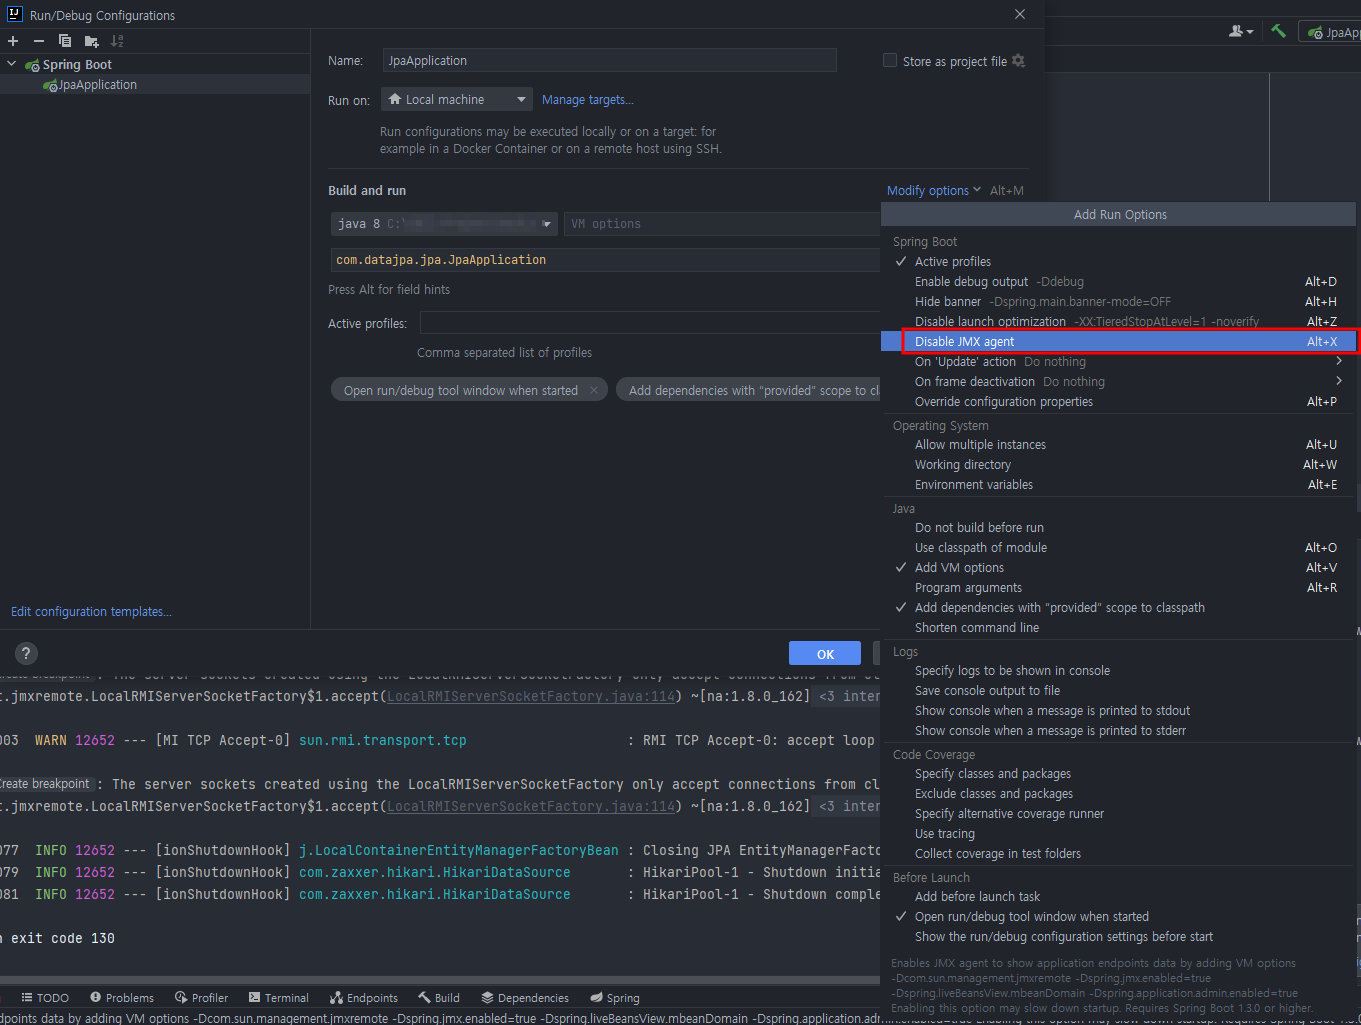1361x1025 pixels.
Task: Click the OK button
Action: (825, 654)
